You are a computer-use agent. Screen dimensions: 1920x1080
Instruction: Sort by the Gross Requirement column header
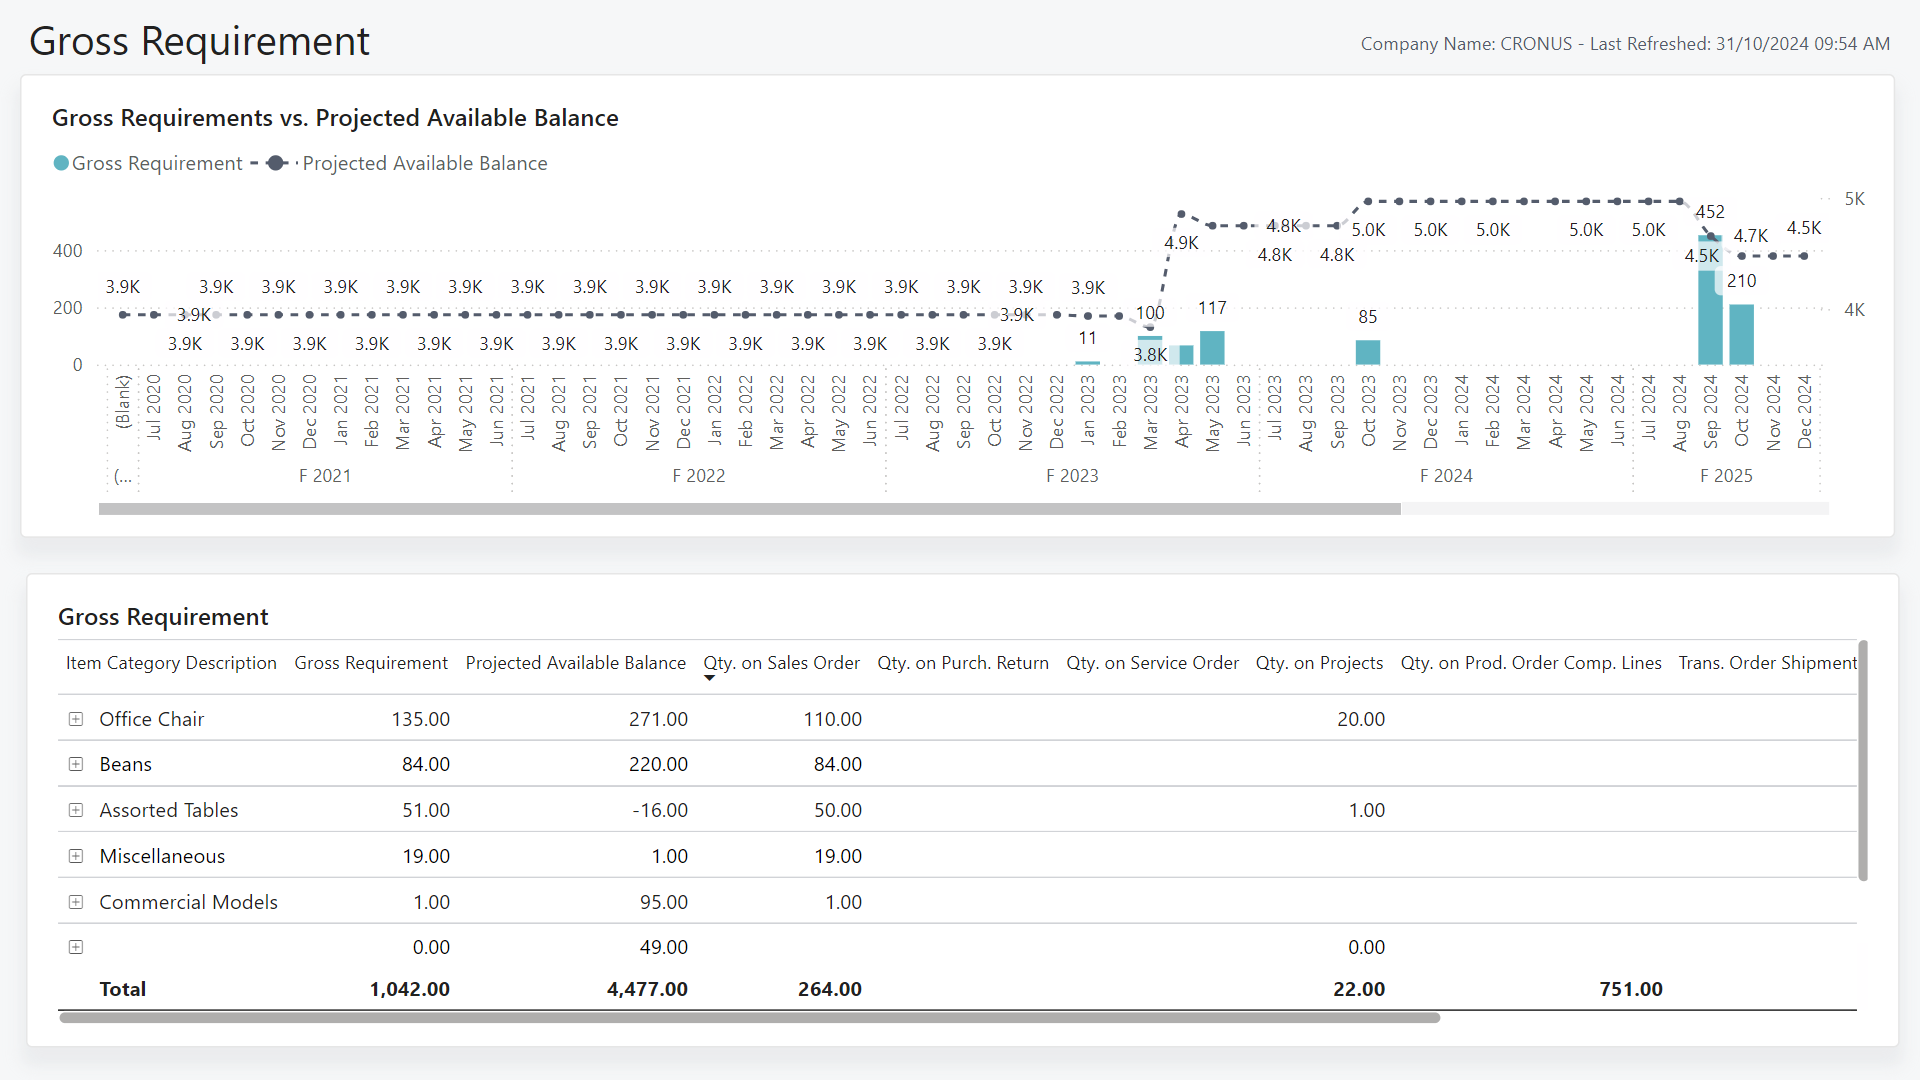pos(370,662)
